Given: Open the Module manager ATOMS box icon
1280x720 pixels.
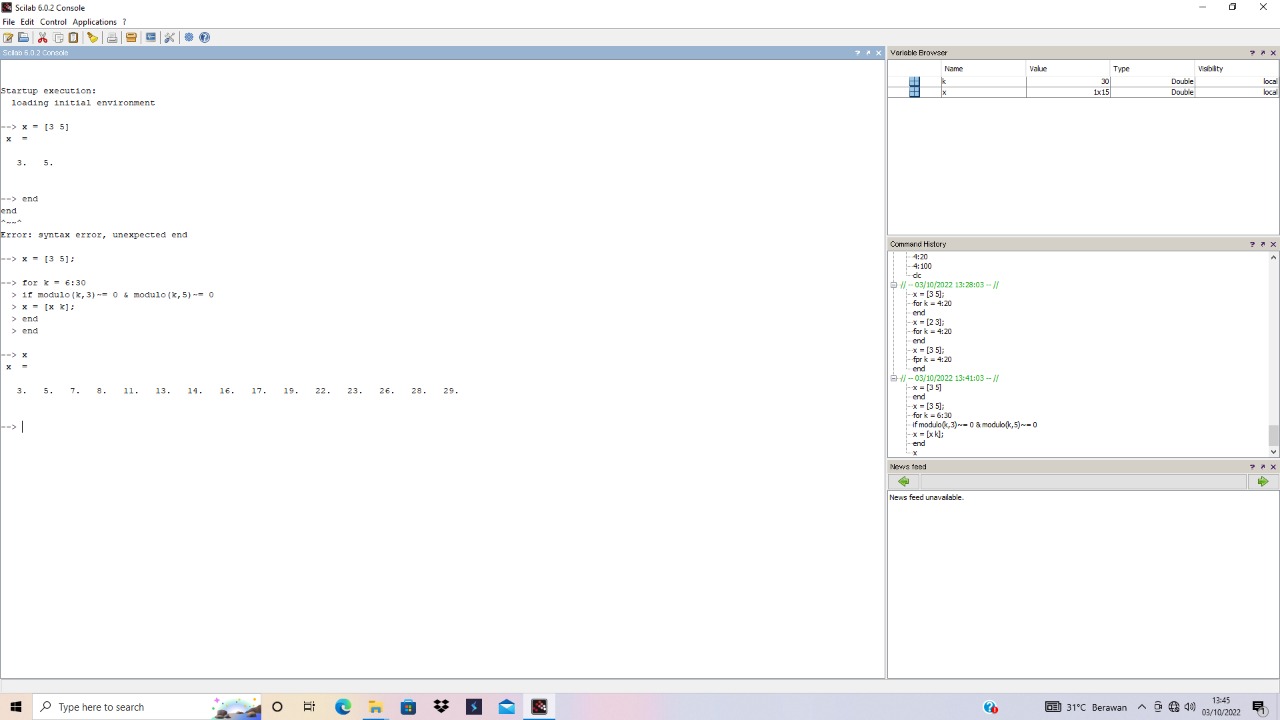Looking at the screenshot, I should [131, 37].
